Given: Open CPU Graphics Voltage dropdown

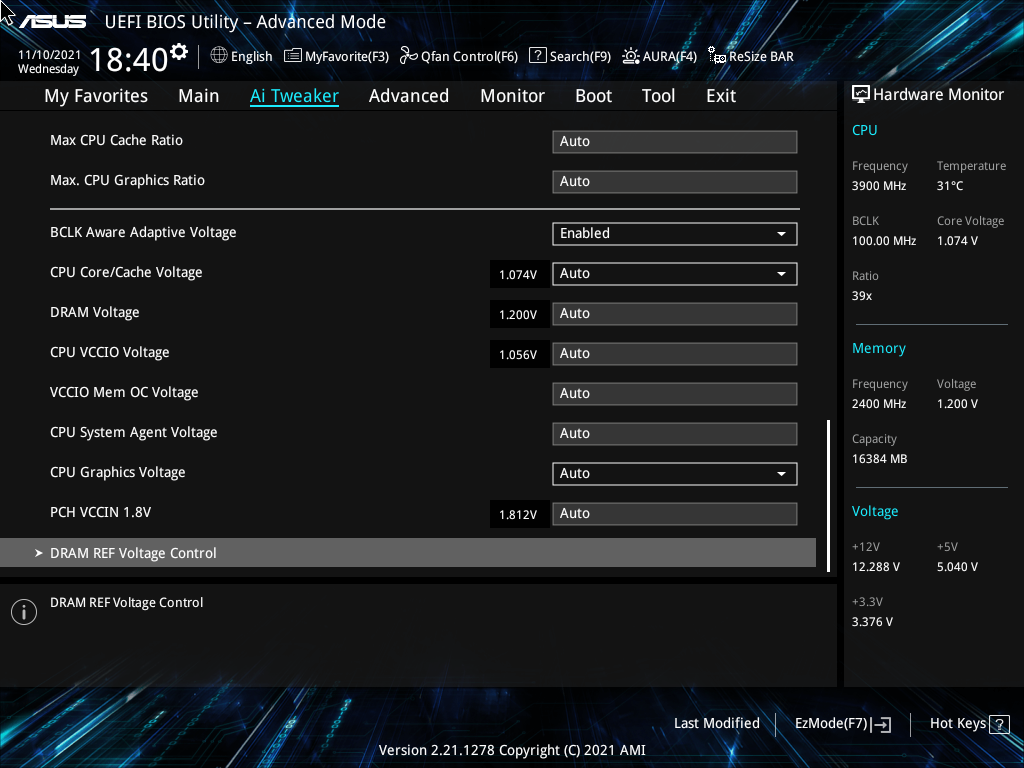Looking at the screenshot, I should click(x=675, y=473).
